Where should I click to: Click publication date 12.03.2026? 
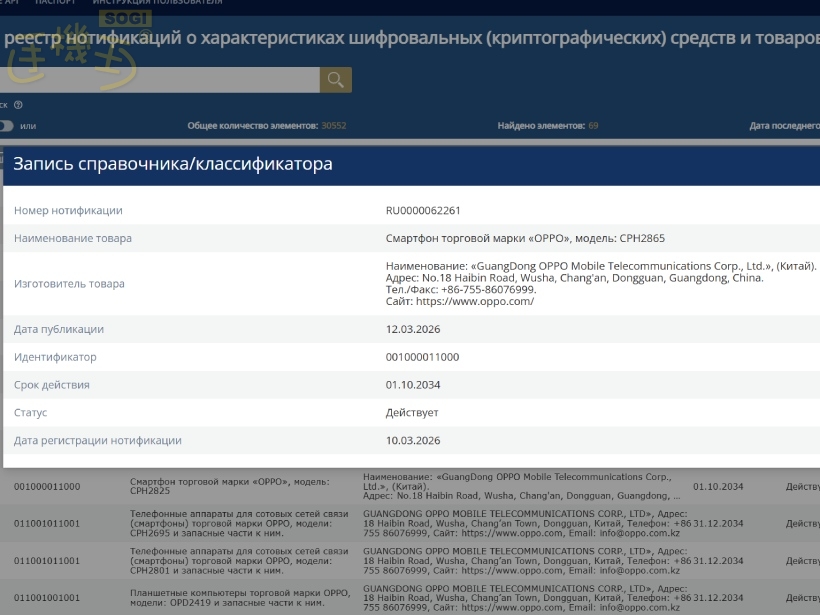point(413,329)
